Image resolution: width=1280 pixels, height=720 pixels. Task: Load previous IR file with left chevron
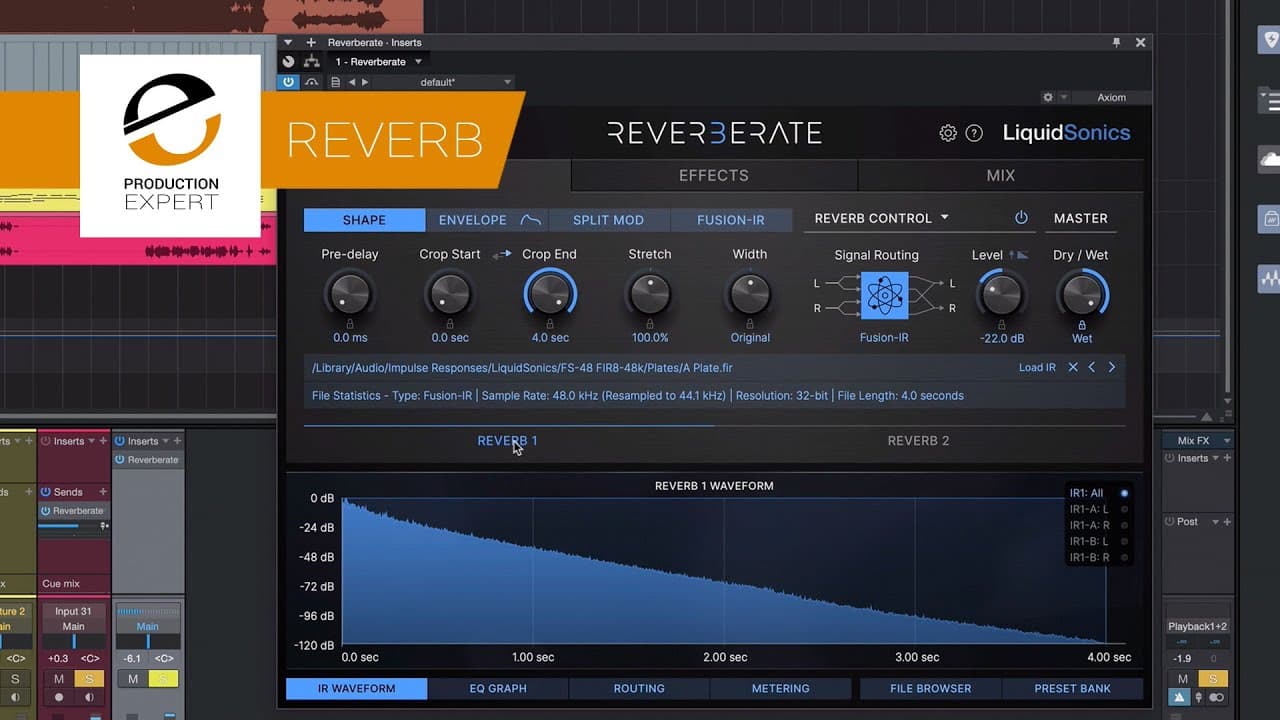click(1092, 367)
